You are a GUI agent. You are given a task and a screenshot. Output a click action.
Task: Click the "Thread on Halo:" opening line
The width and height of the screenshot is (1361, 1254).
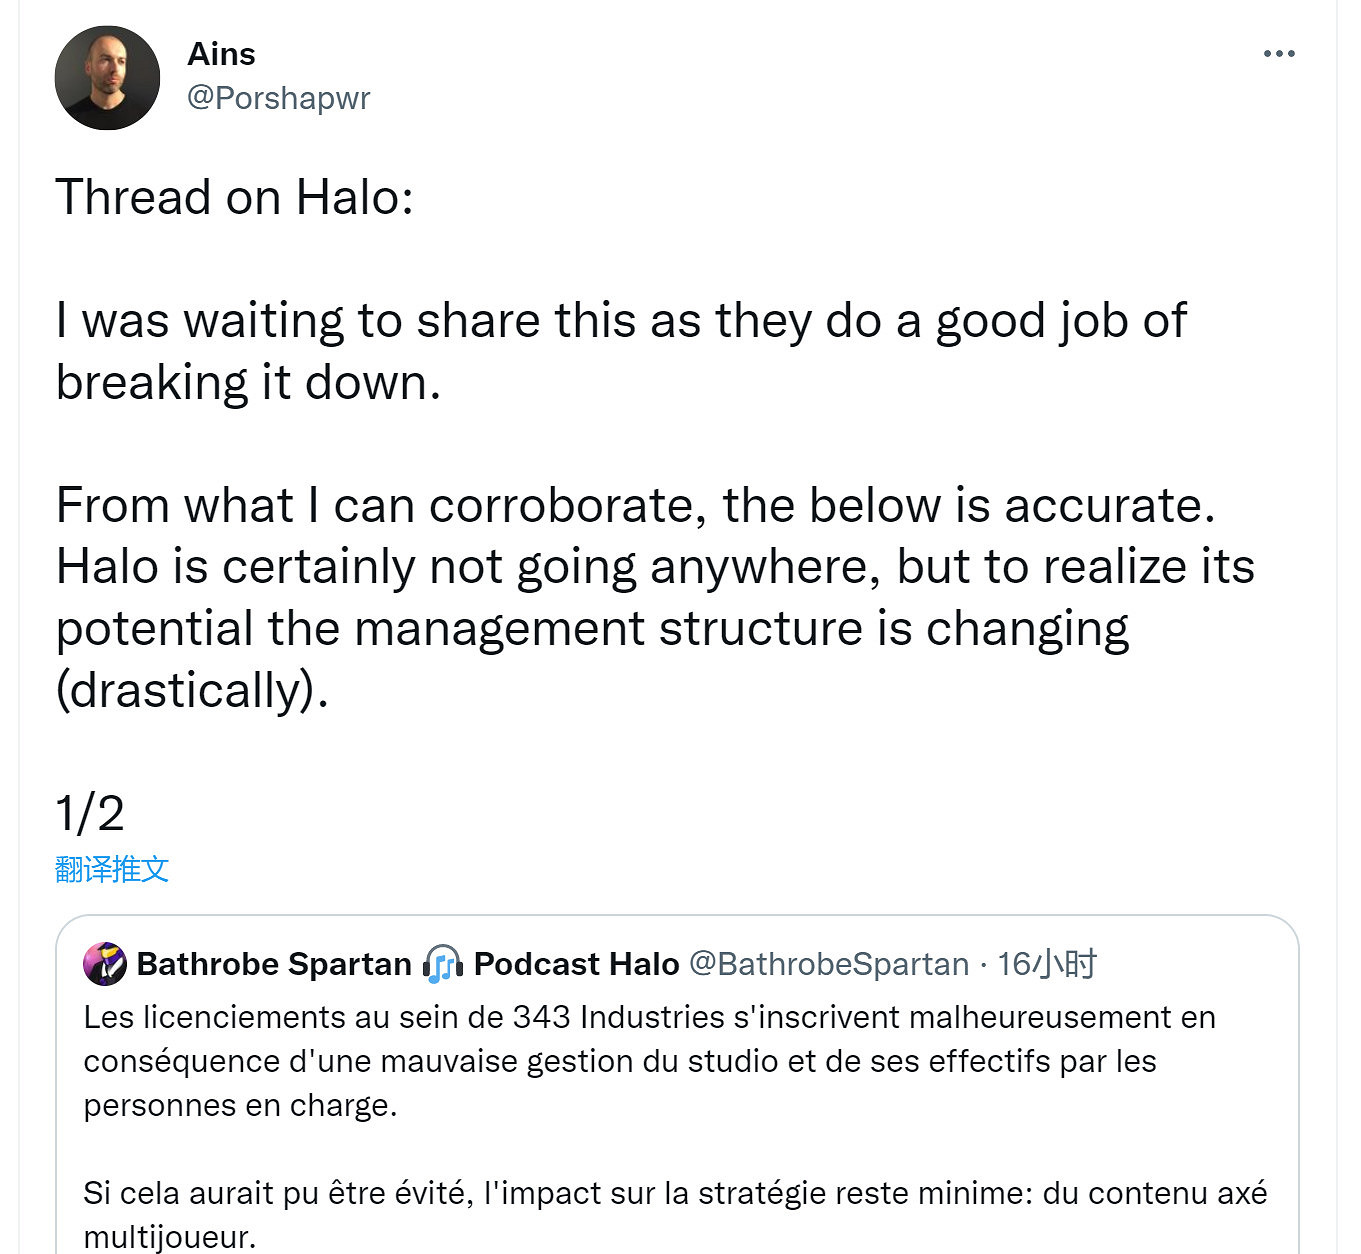tap(235, 197)
